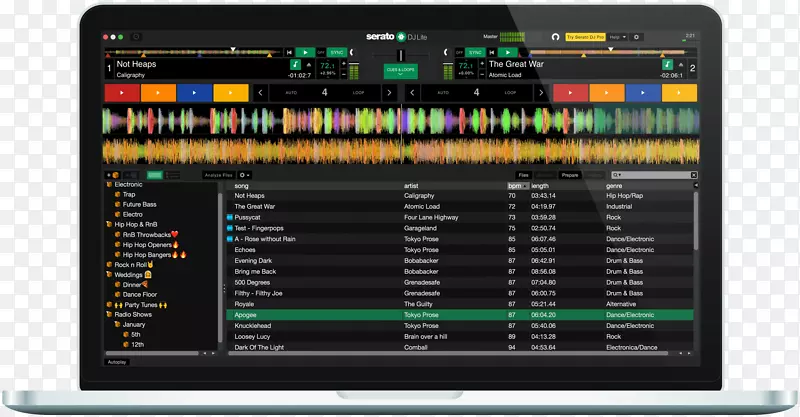800x417 pixels.
Task: Click search magnifier next to window controls
Action: click(136, 37)
